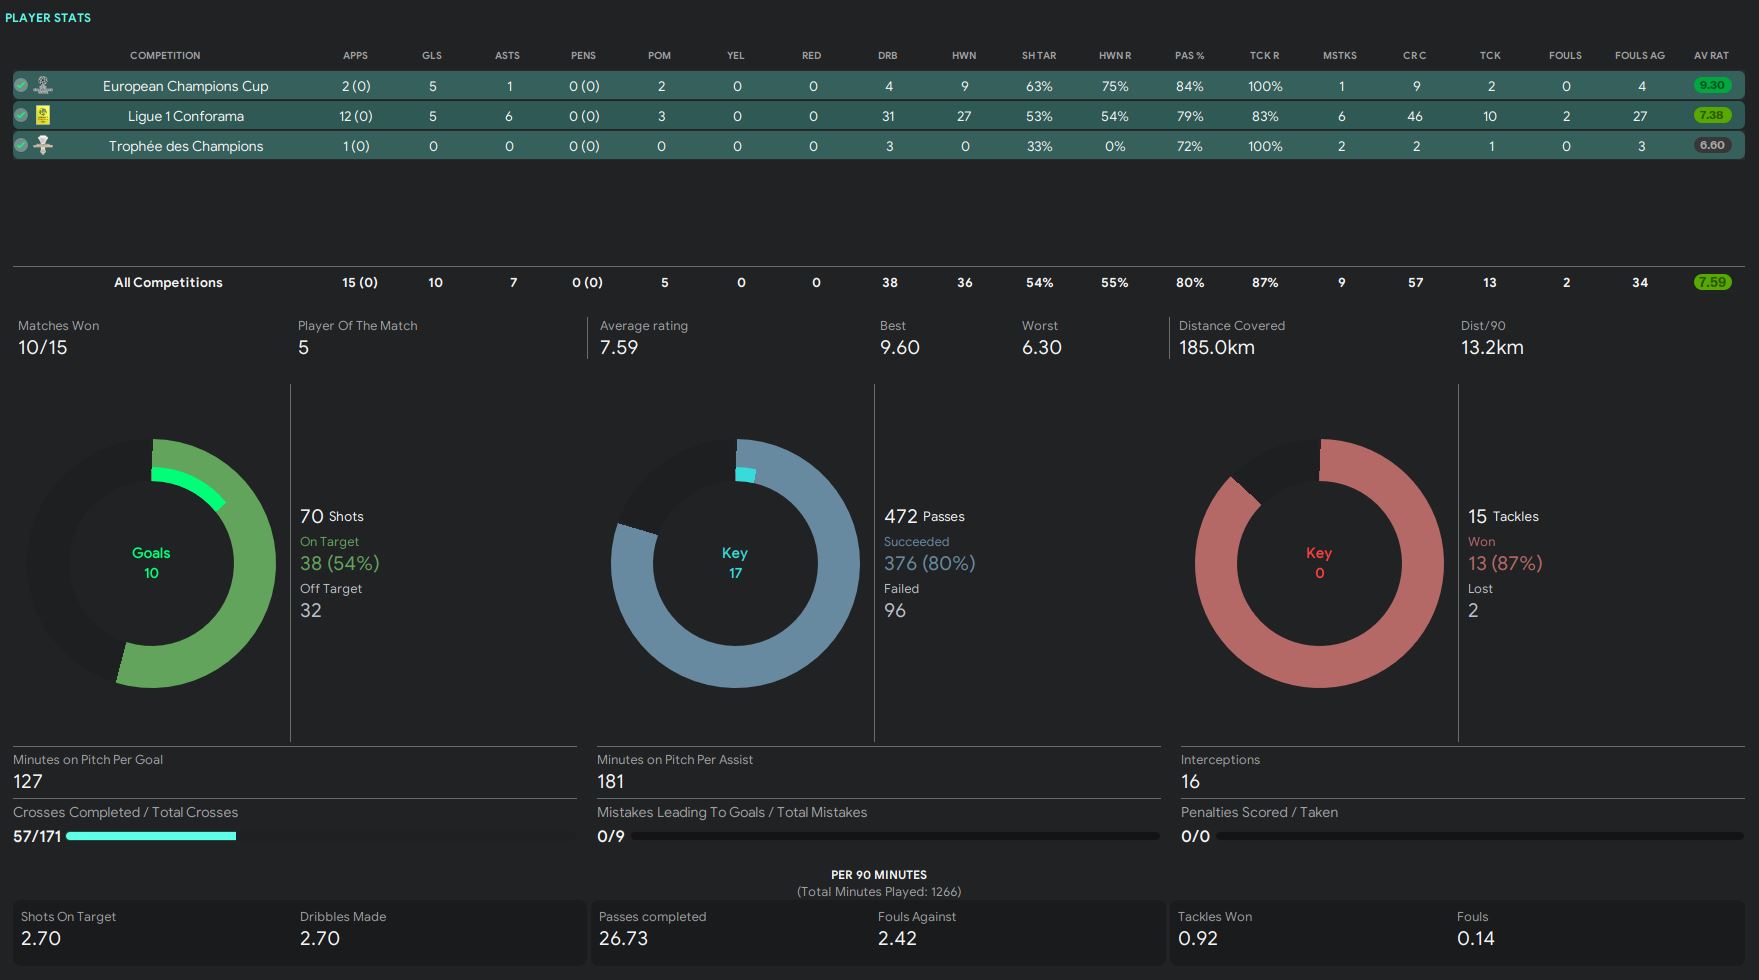Uncheck the Ligue 1 Conforama row checkmark
The width and height of the screenshot is (1759, 980).
[21, 116]
